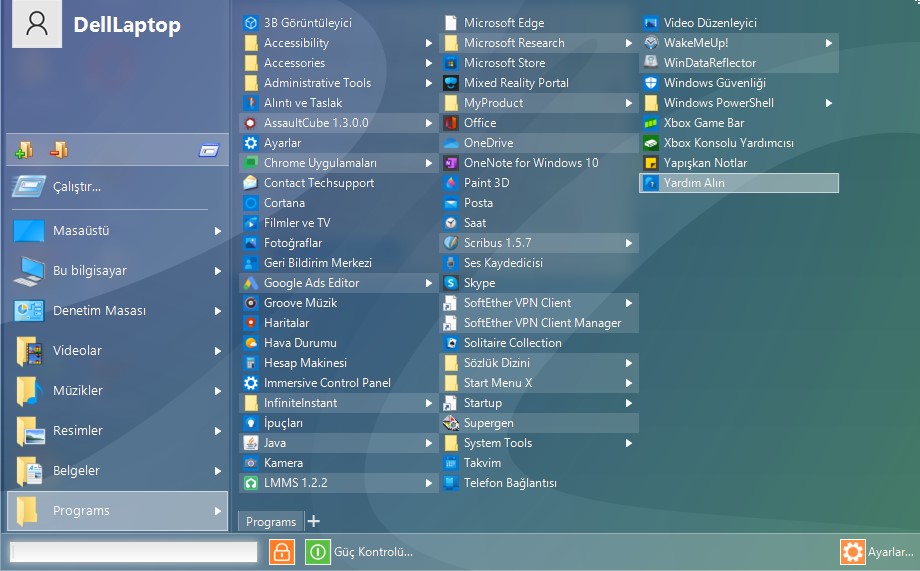
Task: Launch Groove Müzik icon
Action: coord(251,303)
